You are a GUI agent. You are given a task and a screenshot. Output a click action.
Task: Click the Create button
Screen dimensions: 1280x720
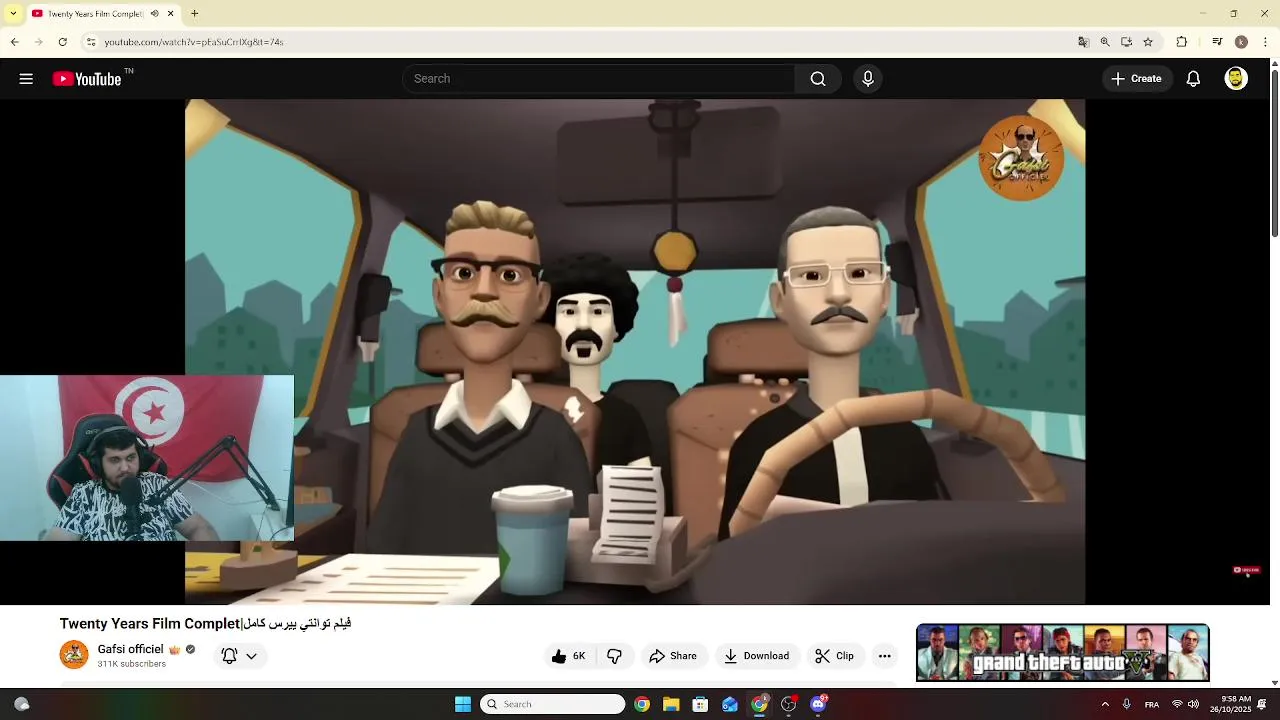click(1136, 79)
